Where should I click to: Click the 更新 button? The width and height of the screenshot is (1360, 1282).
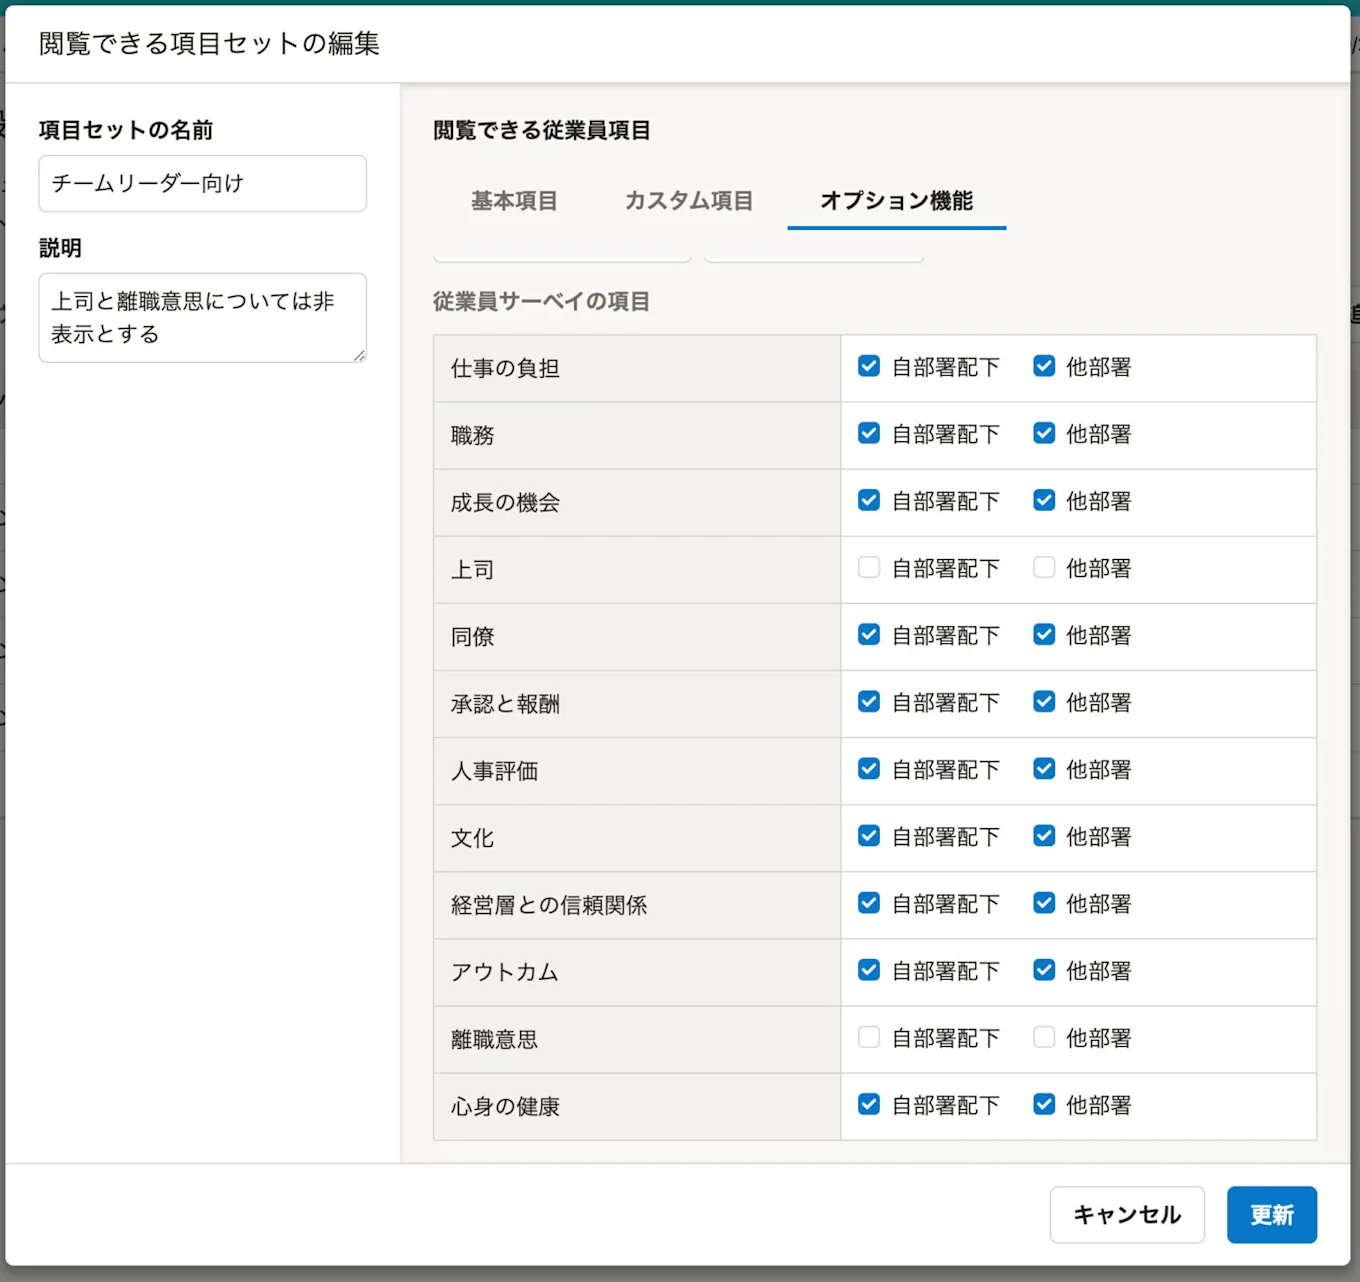(1272, 1215)
